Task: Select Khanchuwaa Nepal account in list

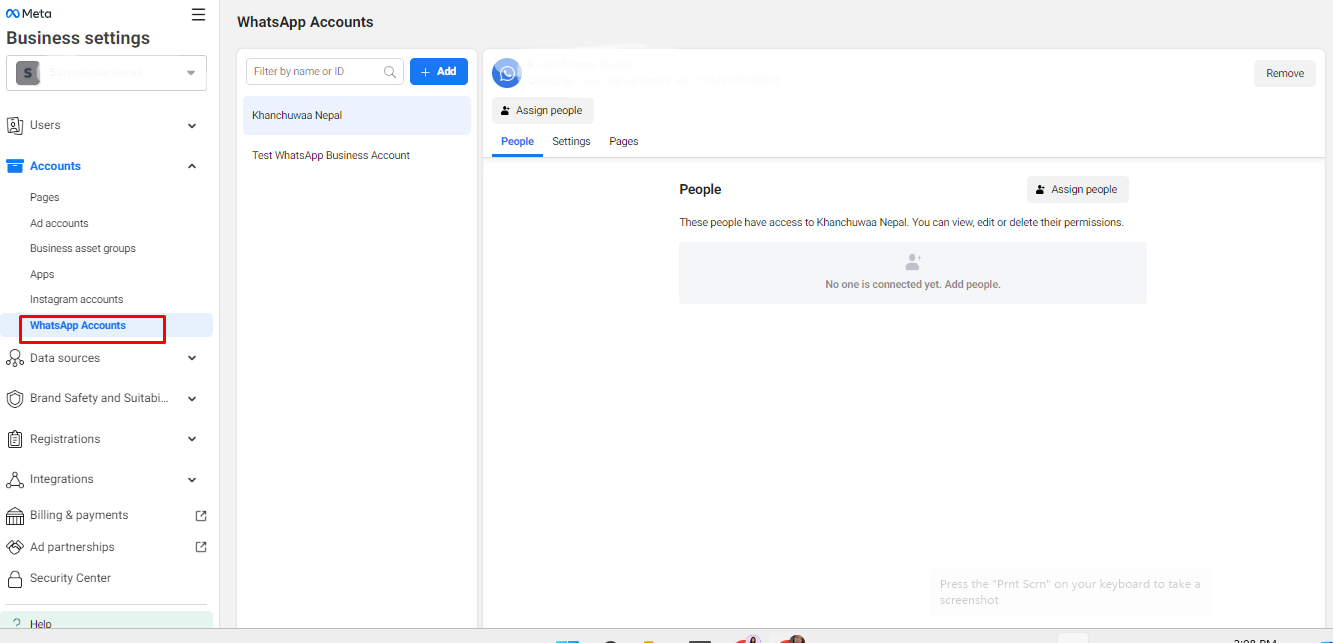Action: [357, 115]
